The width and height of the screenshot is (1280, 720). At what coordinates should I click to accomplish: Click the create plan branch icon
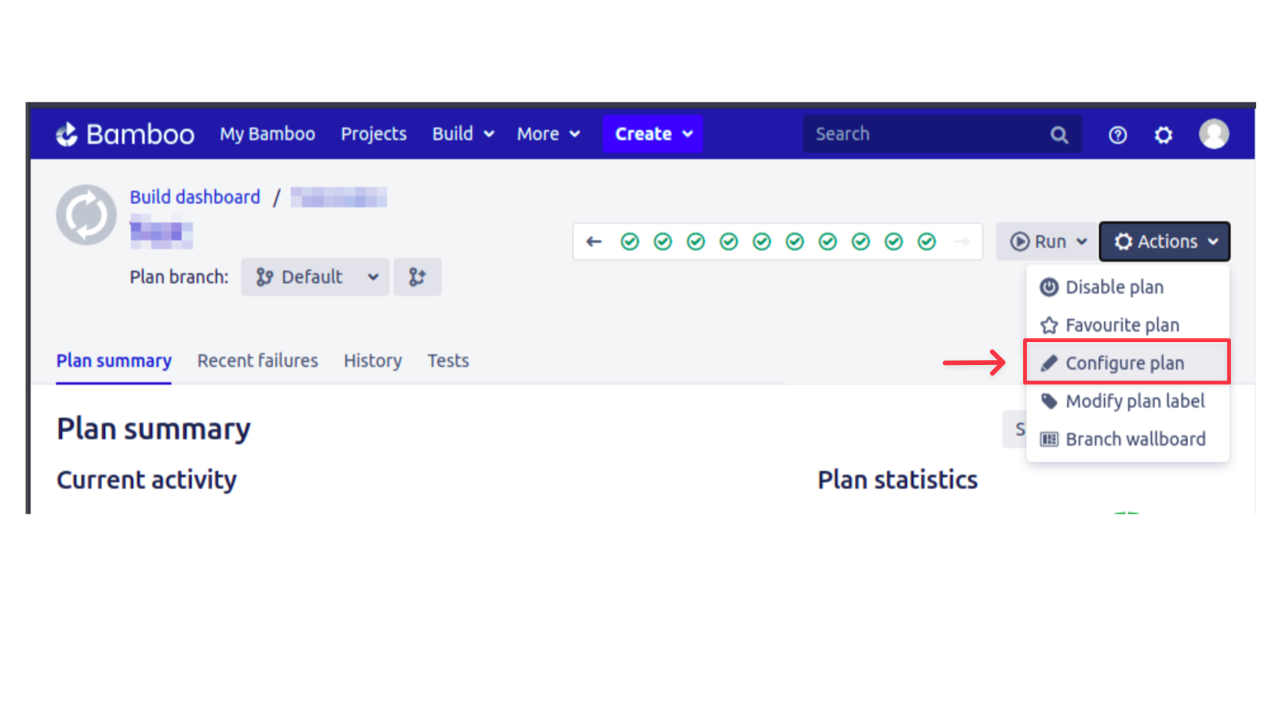(417, 277)
